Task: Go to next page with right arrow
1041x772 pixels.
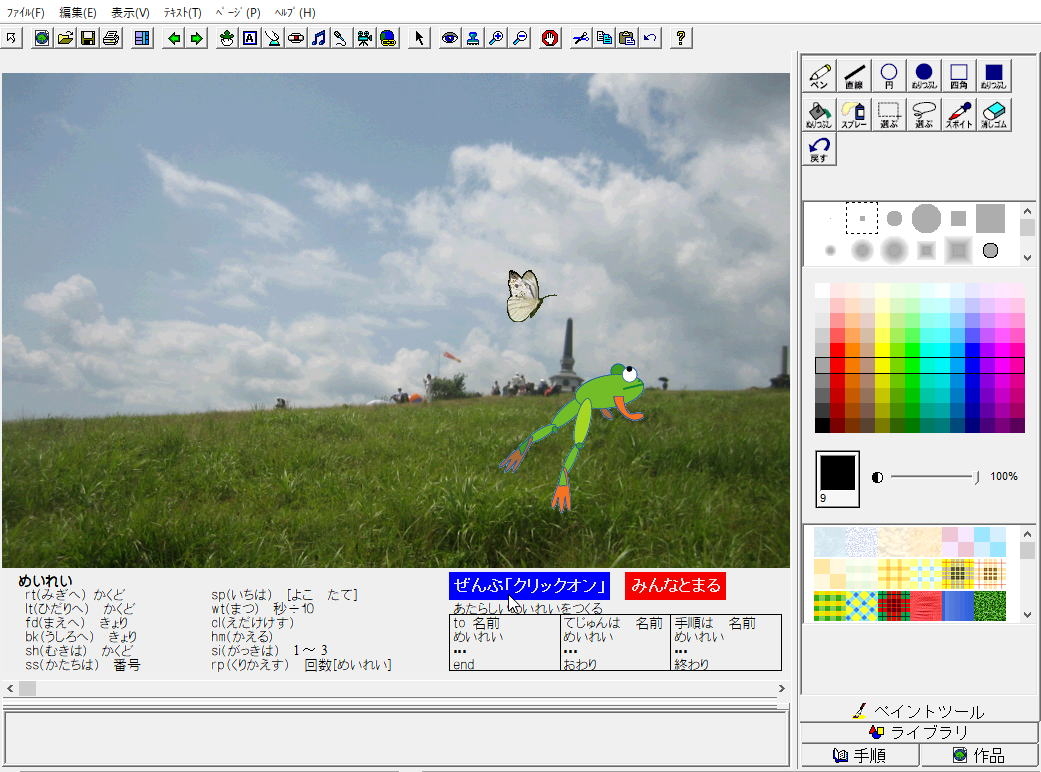Action: tap(197, 38)
